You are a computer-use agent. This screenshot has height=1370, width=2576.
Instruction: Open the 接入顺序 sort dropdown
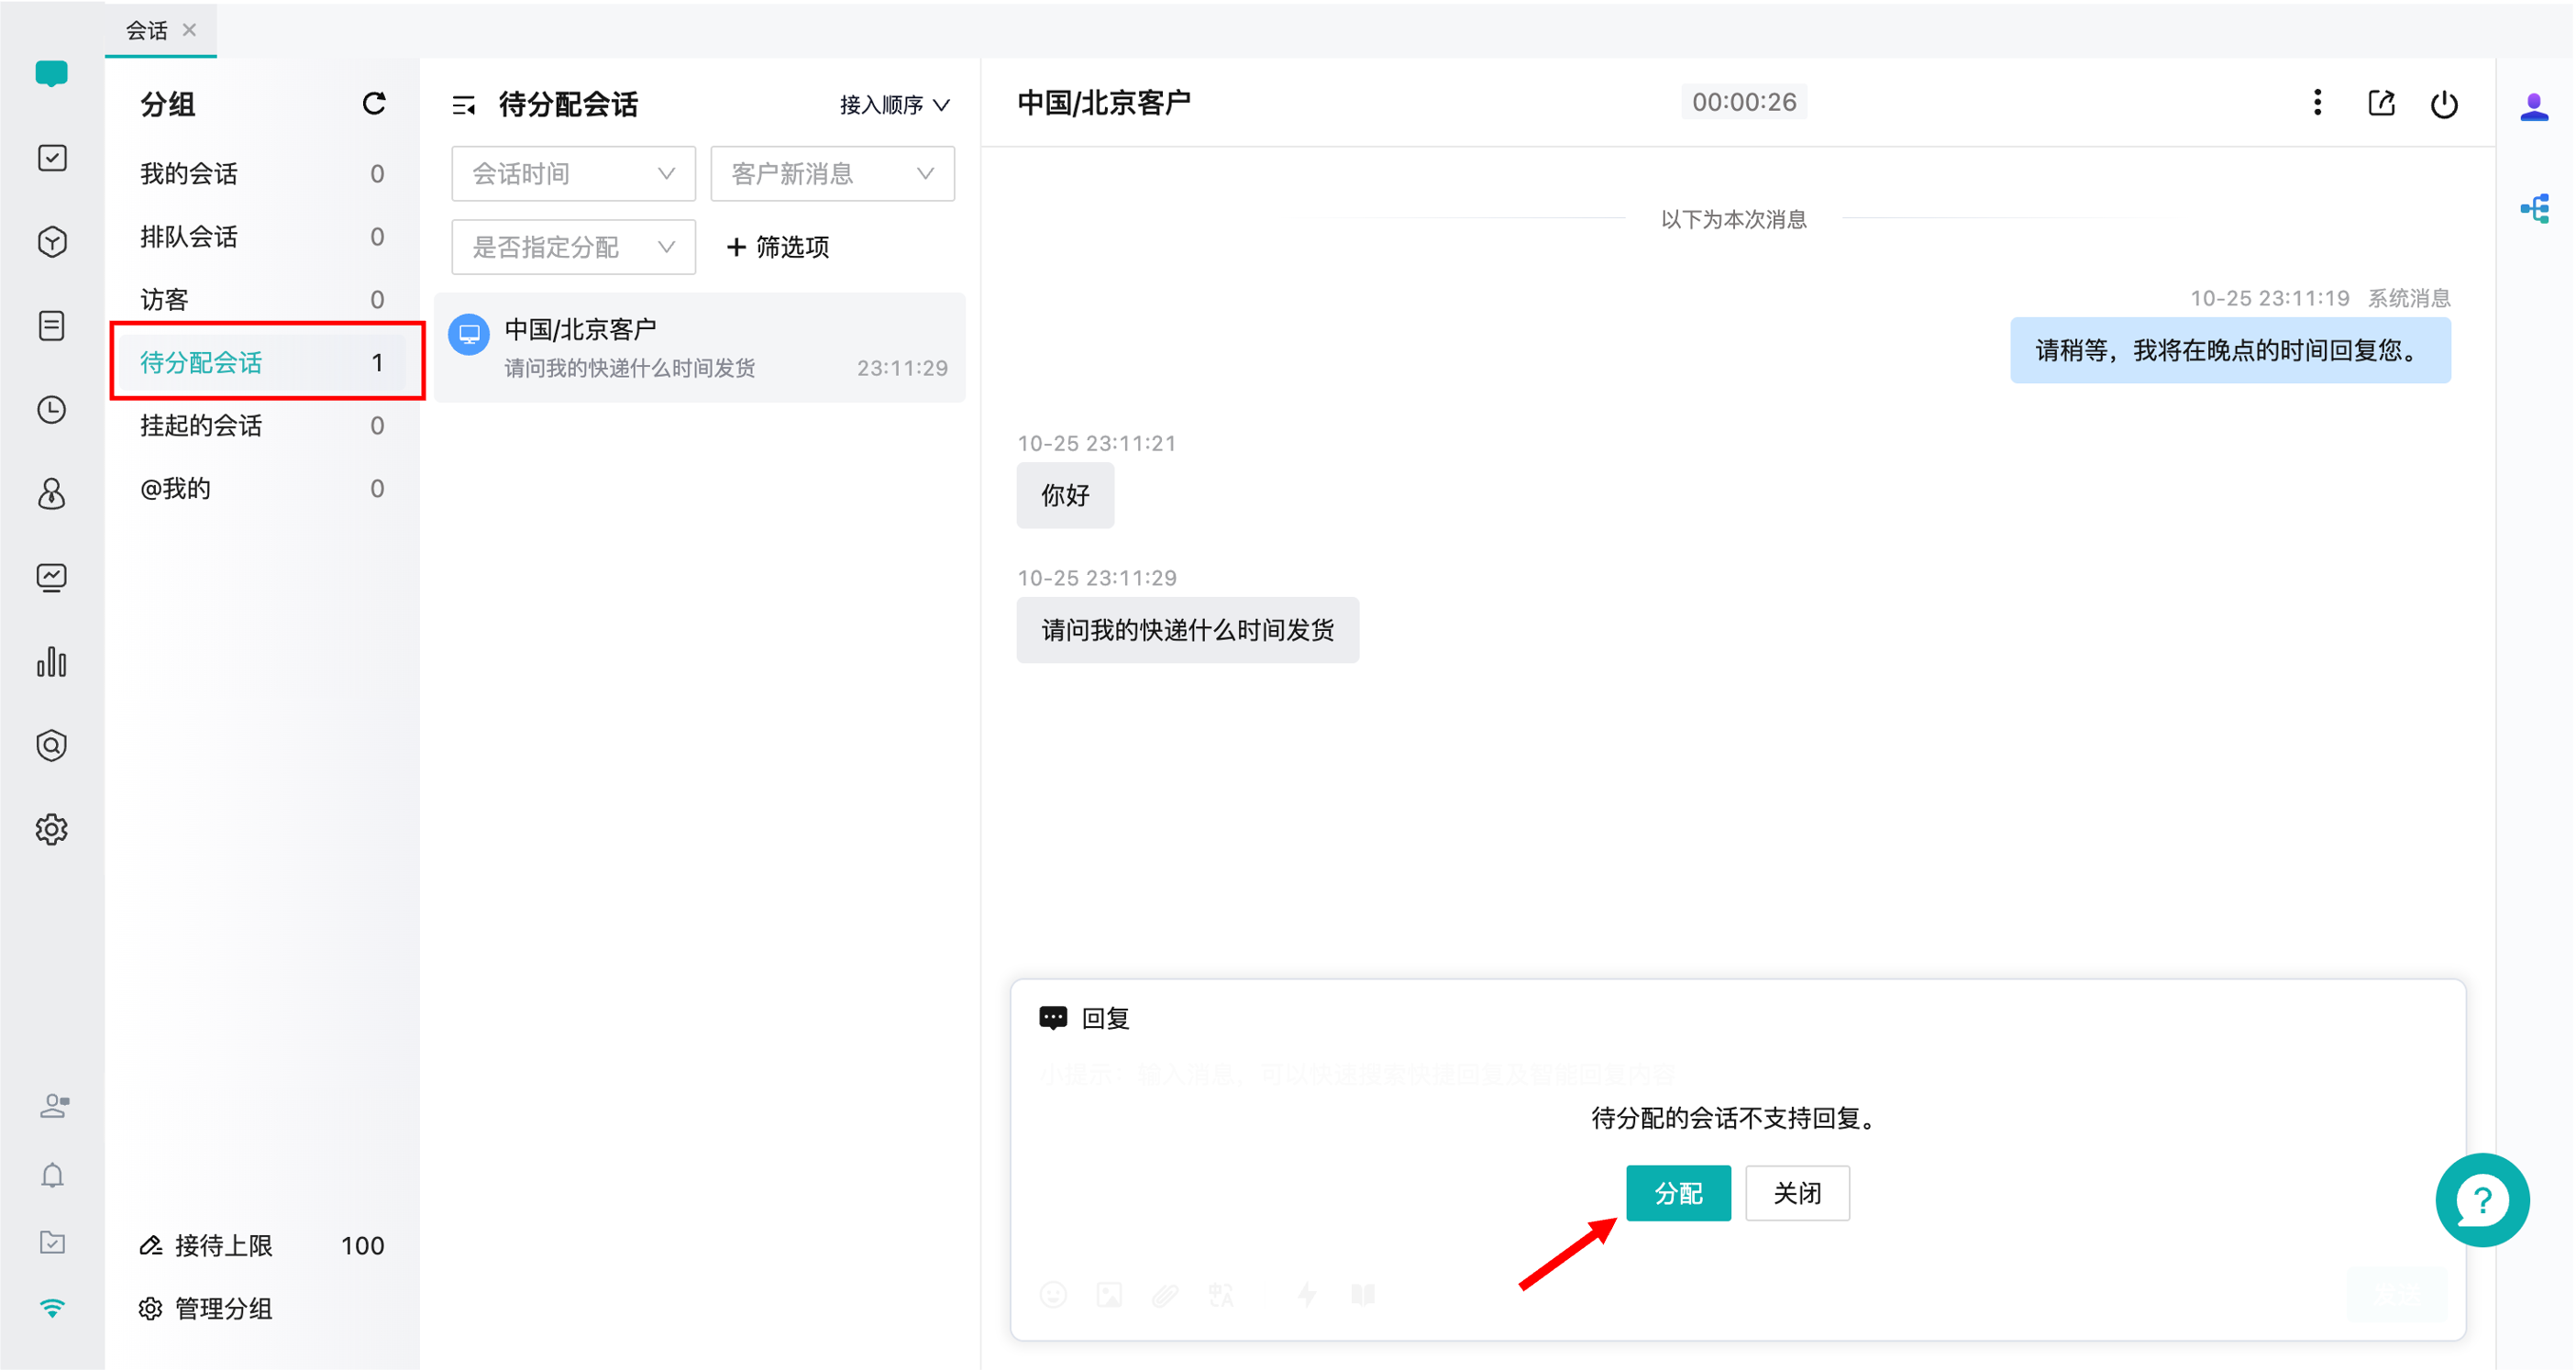tap(893, 104)
